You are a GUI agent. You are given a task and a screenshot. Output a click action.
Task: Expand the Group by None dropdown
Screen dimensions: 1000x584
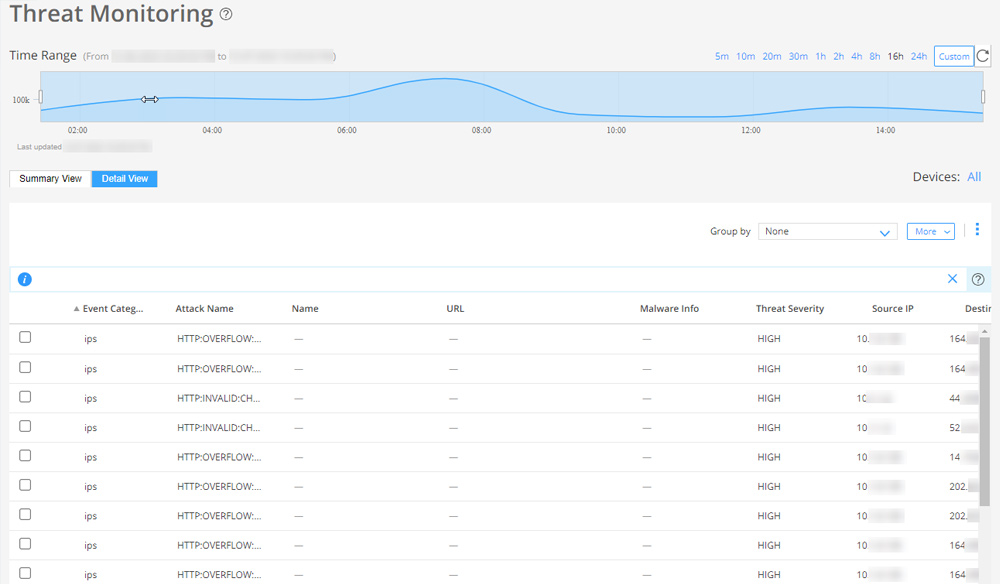[x=827, y=232]
